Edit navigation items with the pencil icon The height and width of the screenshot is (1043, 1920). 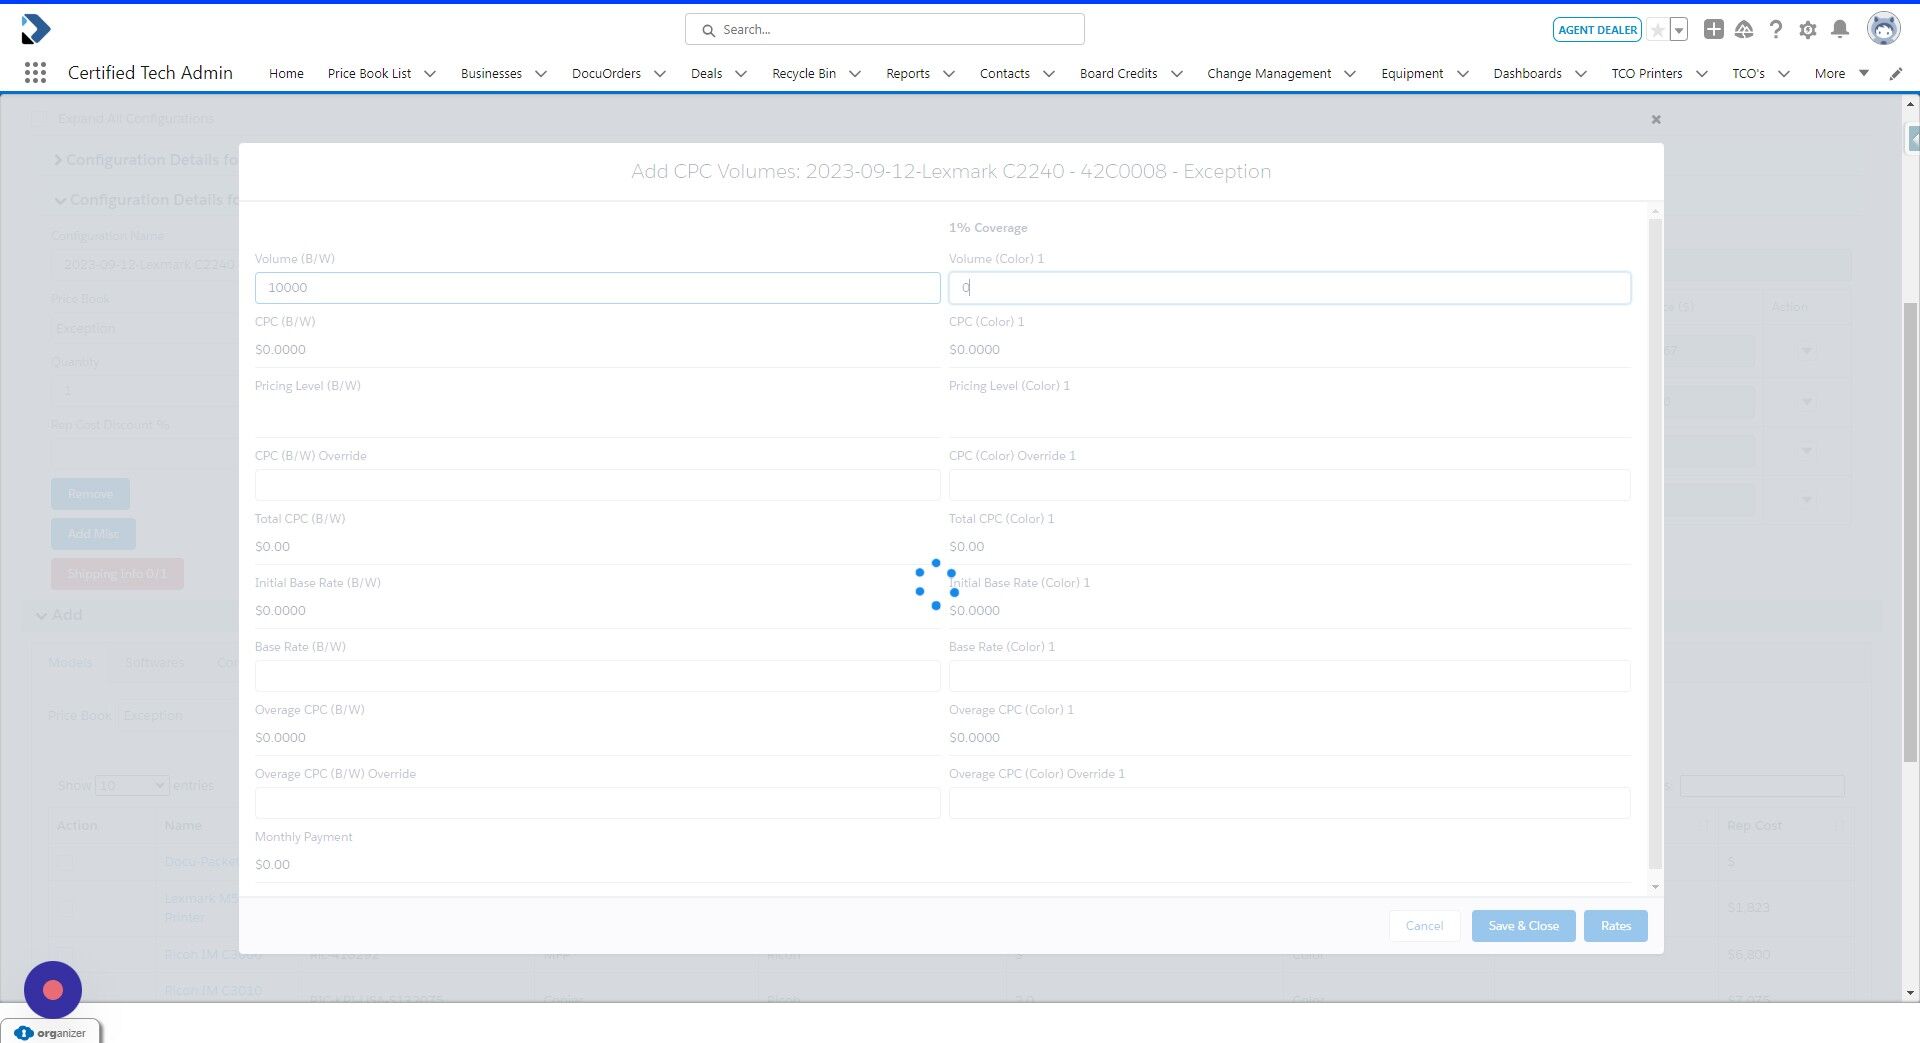(x=1896, y=73)
